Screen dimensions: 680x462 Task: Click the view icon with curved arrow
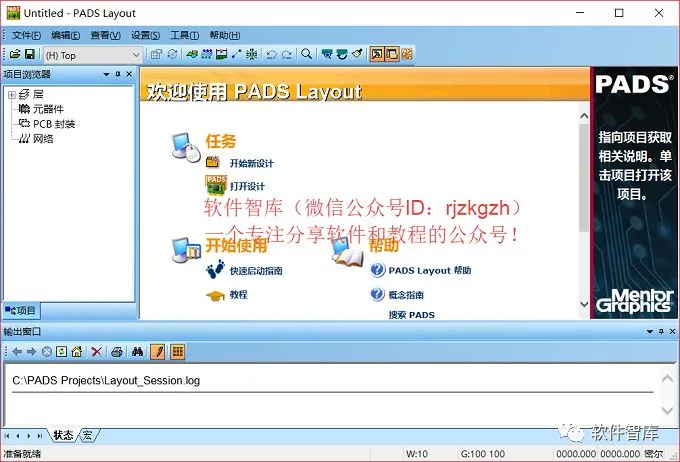tap(342, 54)
